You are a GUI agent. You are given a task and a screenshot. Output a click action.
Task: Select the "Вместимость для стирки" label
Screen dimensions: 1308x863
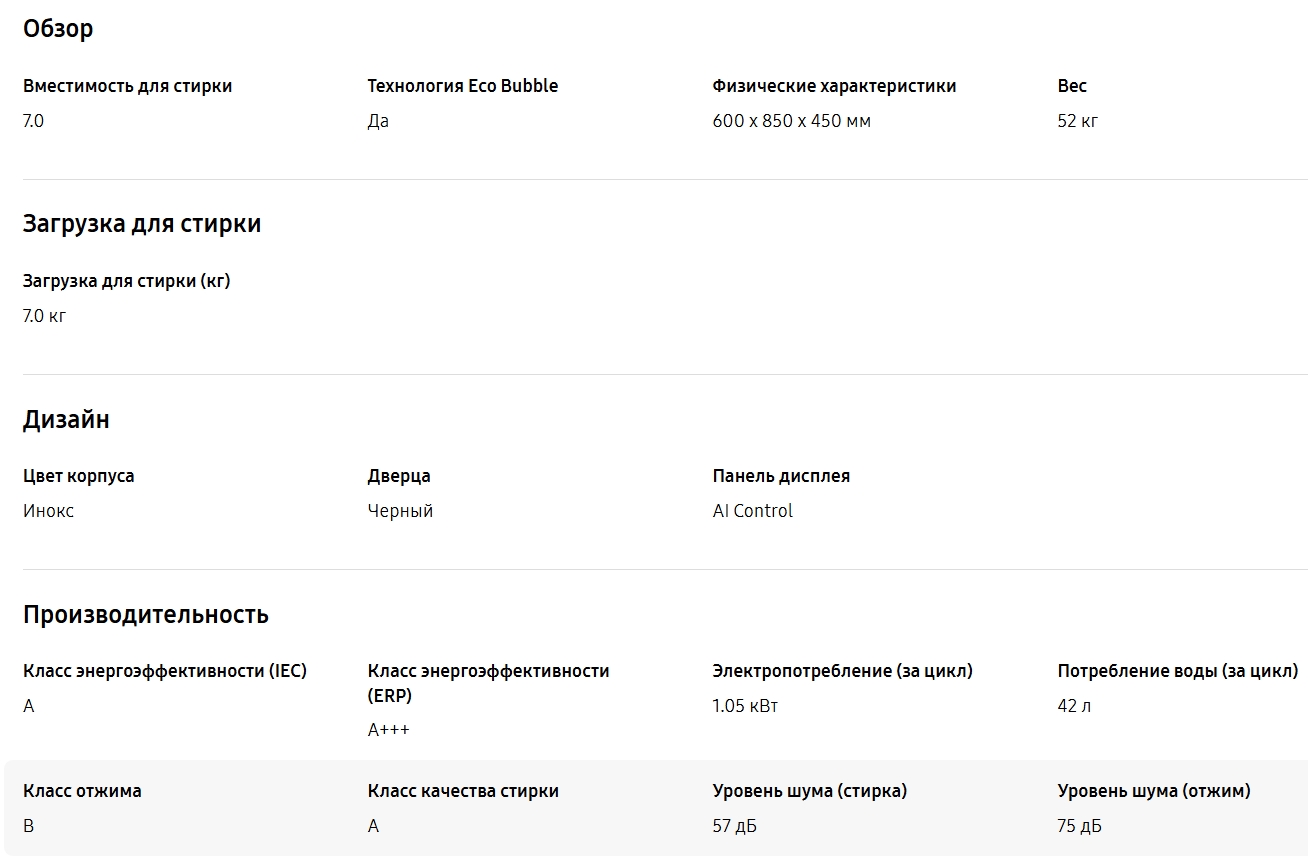click(x=128, y=86)
